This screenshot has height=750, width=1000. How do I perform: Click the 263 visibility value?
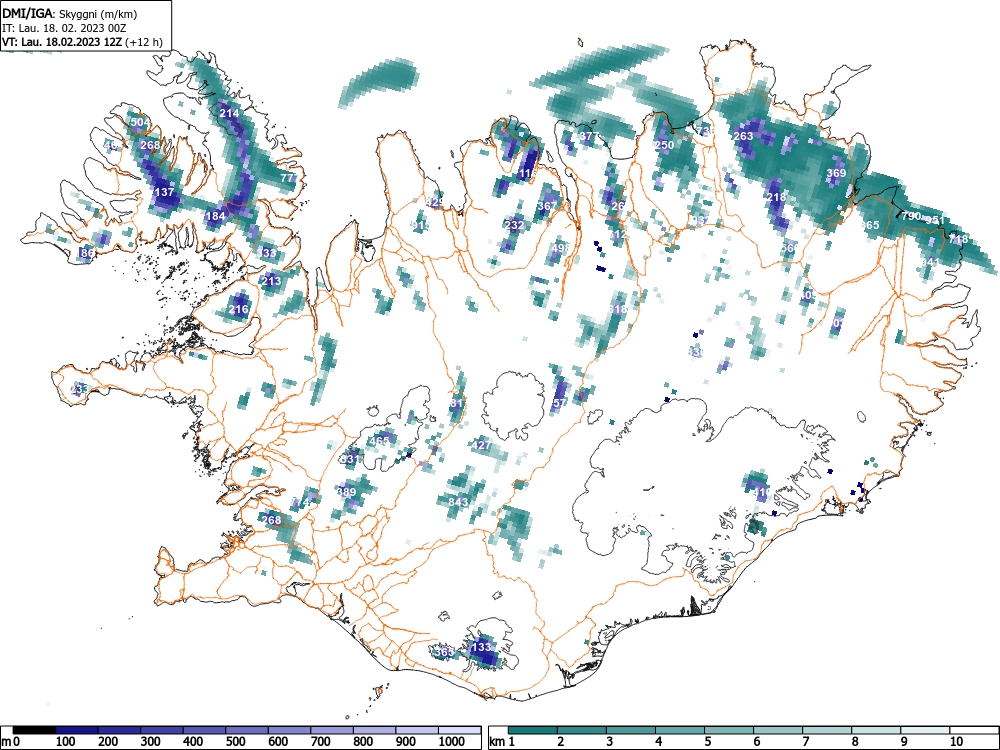click(x=743, y=136)
